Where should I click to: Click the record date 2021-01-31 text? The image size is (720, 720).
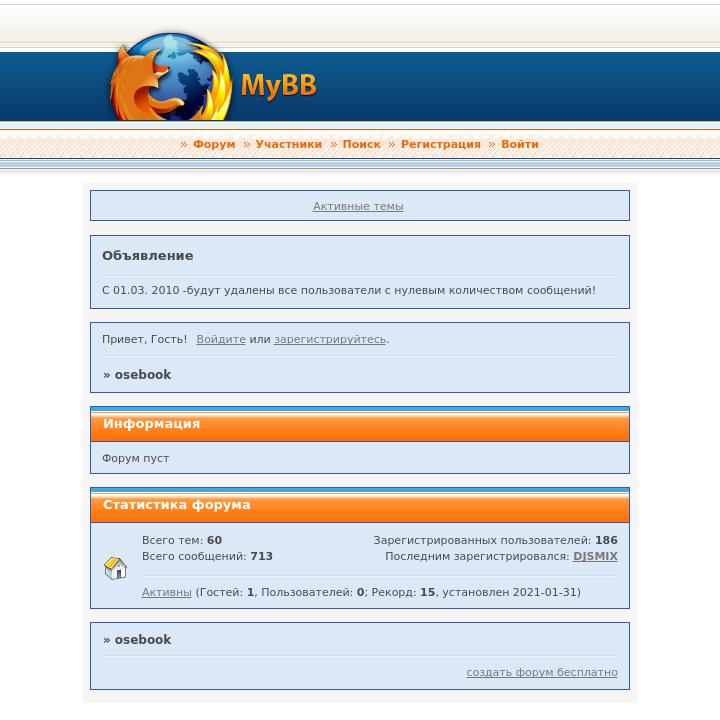pyautogui.click(x=545, y=592)
